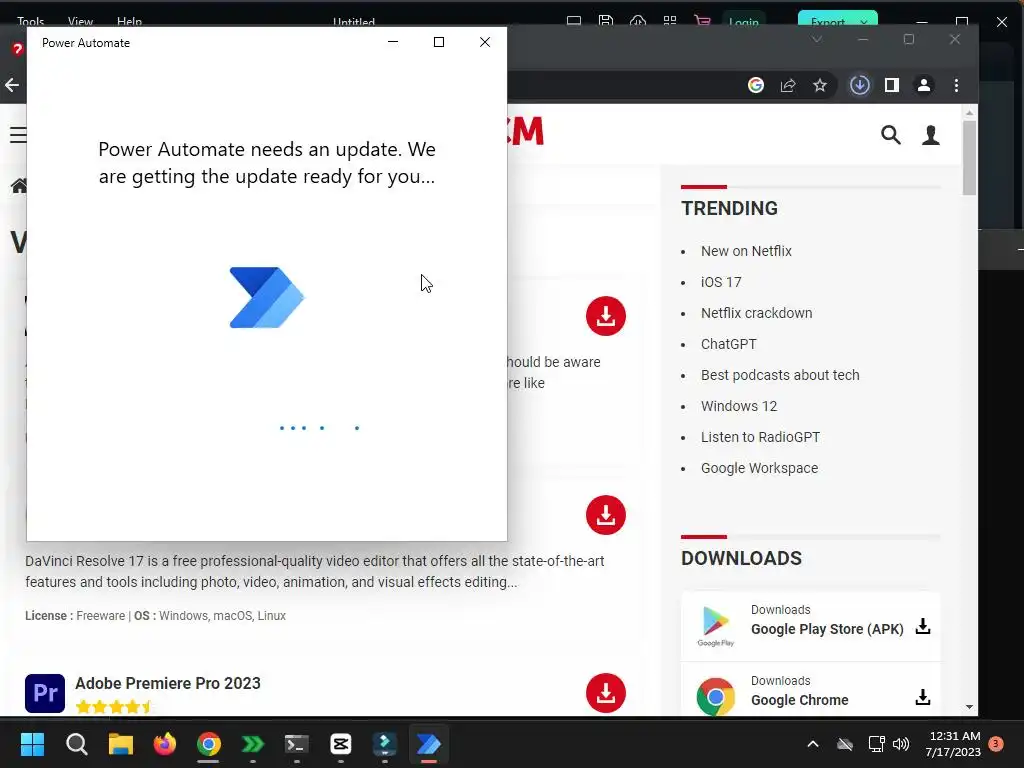
Task: Open 'iOS 17' trending link
Action: pyautogui.click(x=721, y=282)
